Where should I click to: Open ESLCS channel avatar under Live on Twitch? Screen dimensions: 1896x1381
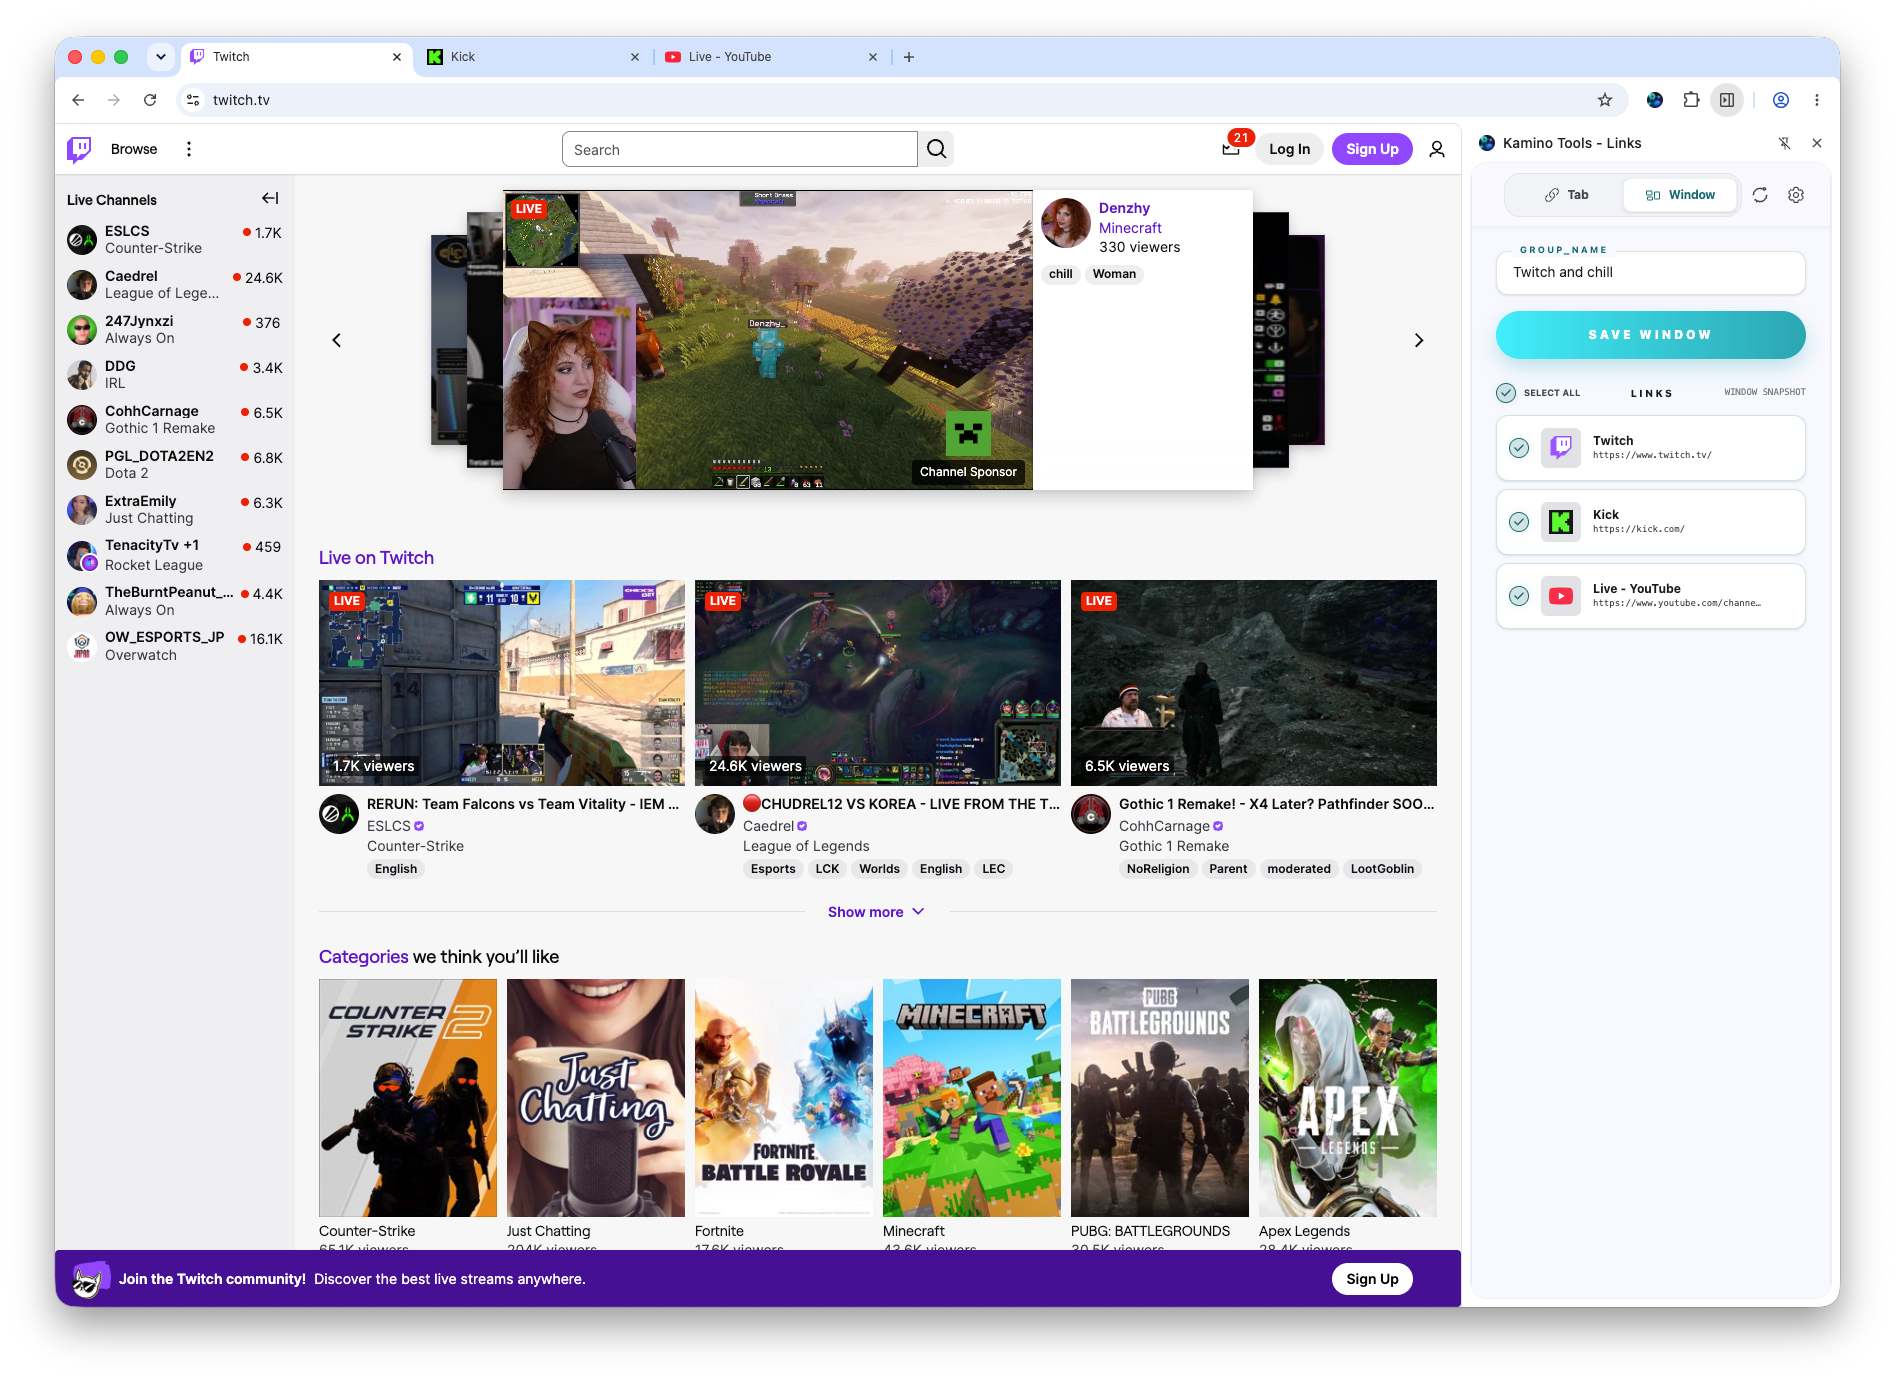click(339, 814)
